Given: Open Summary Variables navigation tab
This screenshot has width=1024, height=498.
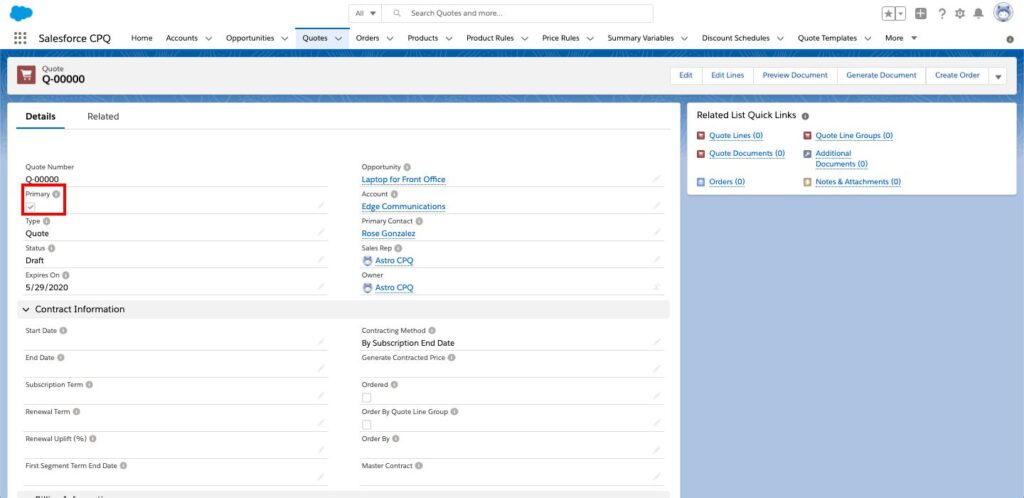Looking at the screenshot, I should click(641, 38).
